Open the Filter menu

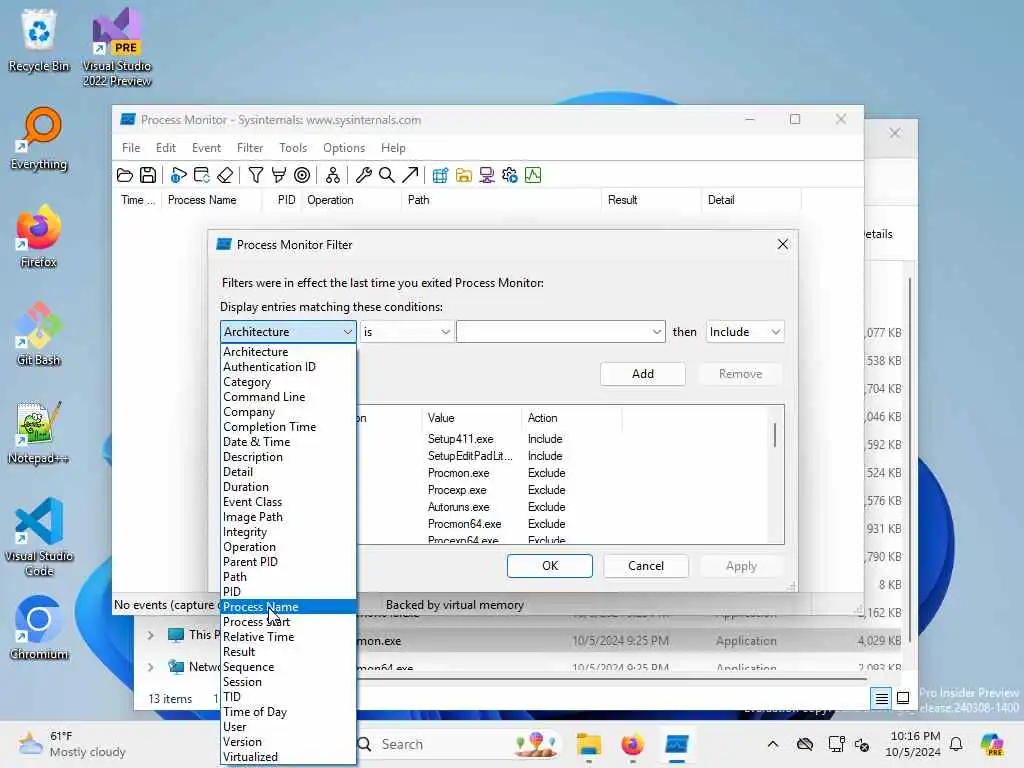pyautogui.click(x=249, y=148)
